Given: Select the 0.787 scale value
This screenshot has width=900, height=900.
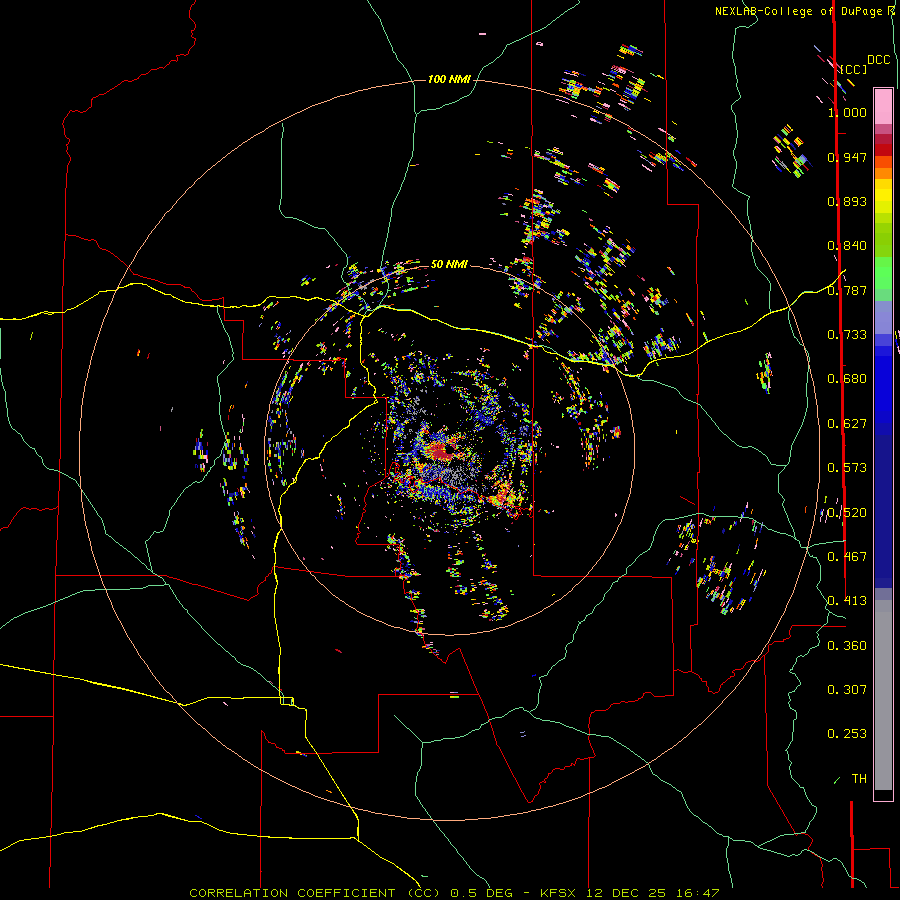Looking at the screenshot, I should point(847,290).
